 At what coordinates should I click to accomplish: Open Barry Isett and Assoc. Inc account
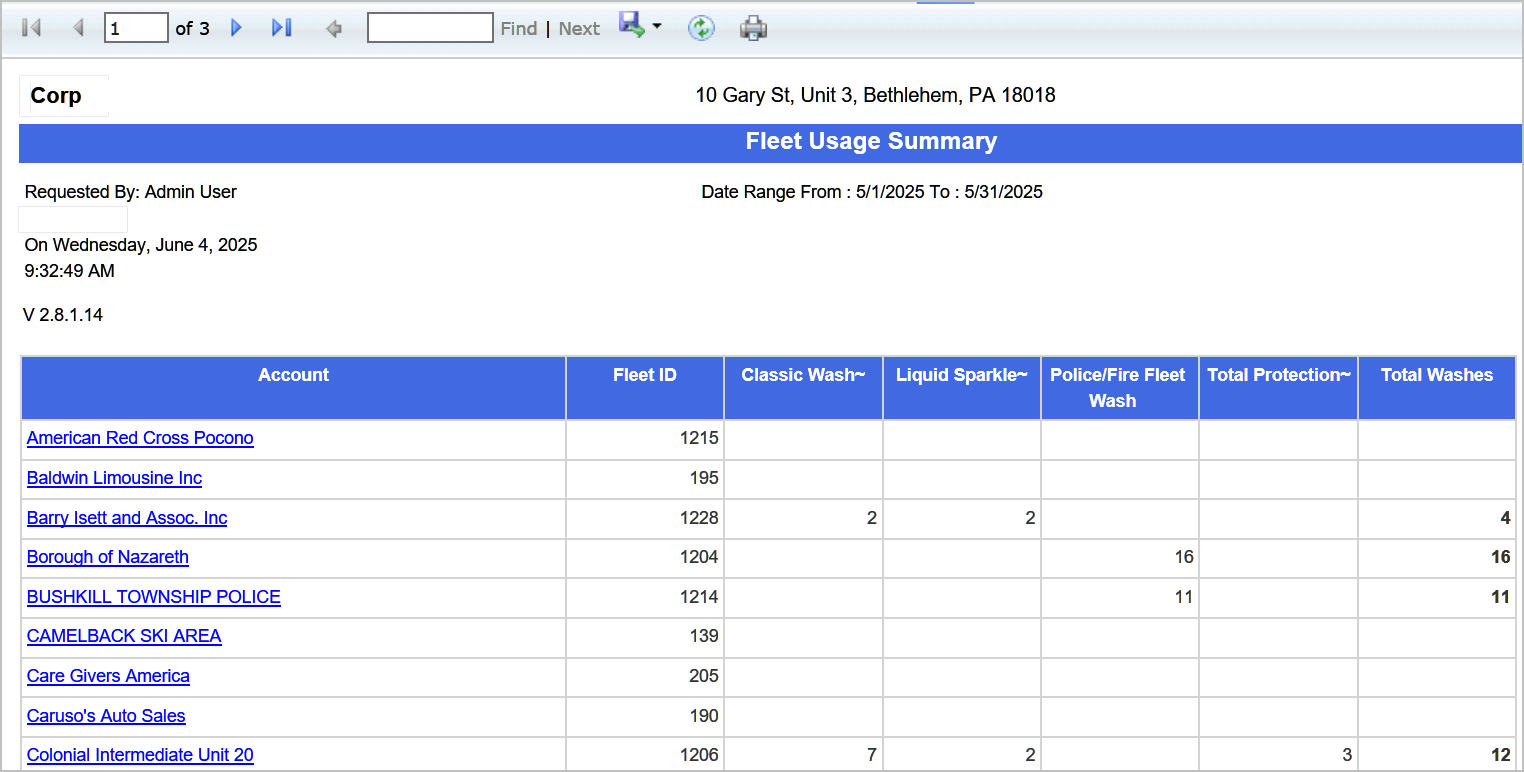click(127, 518)
